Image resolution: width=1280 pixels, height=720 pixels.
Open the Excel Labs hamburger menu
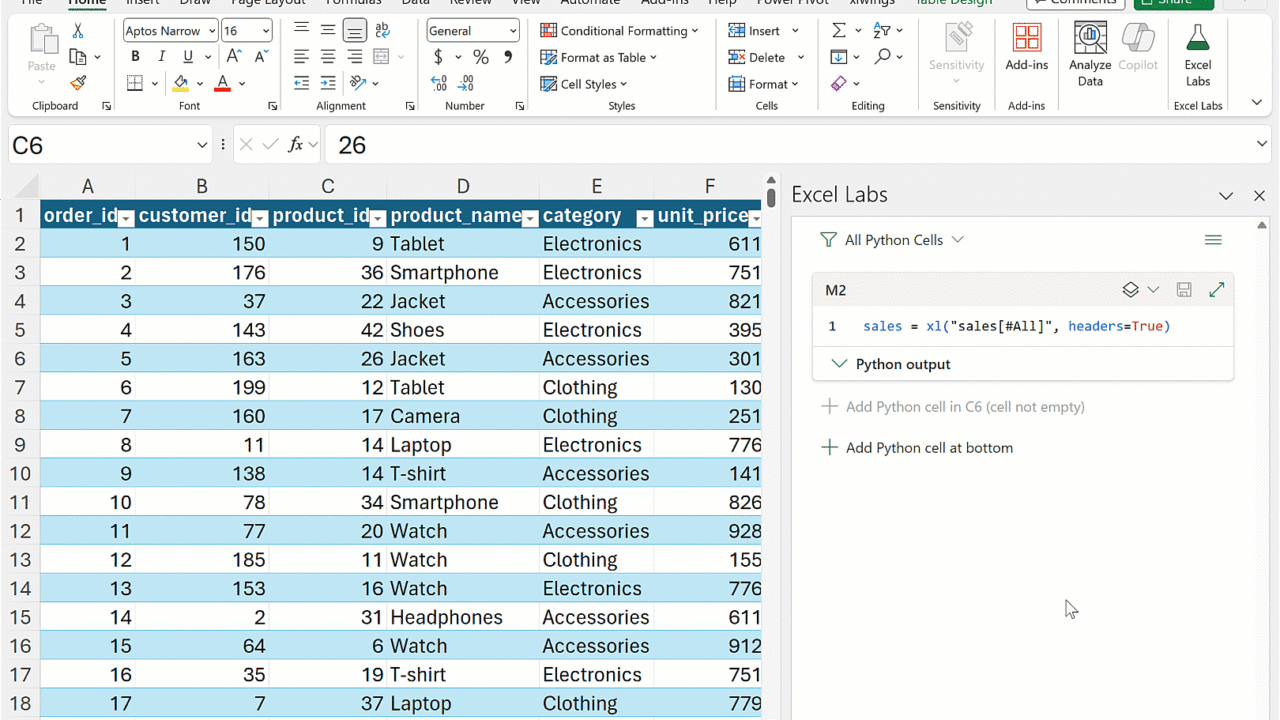[x=1213, y=240]
